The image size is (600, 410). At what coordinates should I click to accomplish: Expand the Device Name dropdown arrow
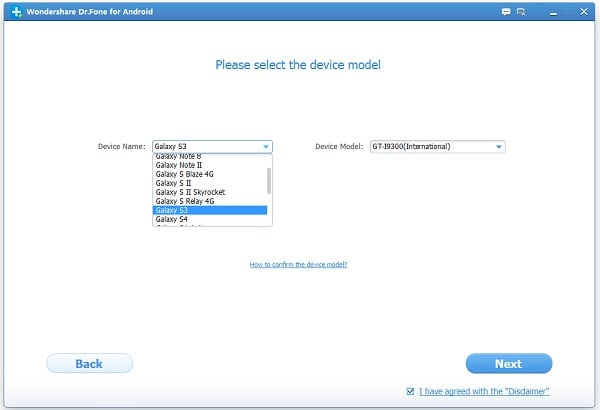click(266, 147)
